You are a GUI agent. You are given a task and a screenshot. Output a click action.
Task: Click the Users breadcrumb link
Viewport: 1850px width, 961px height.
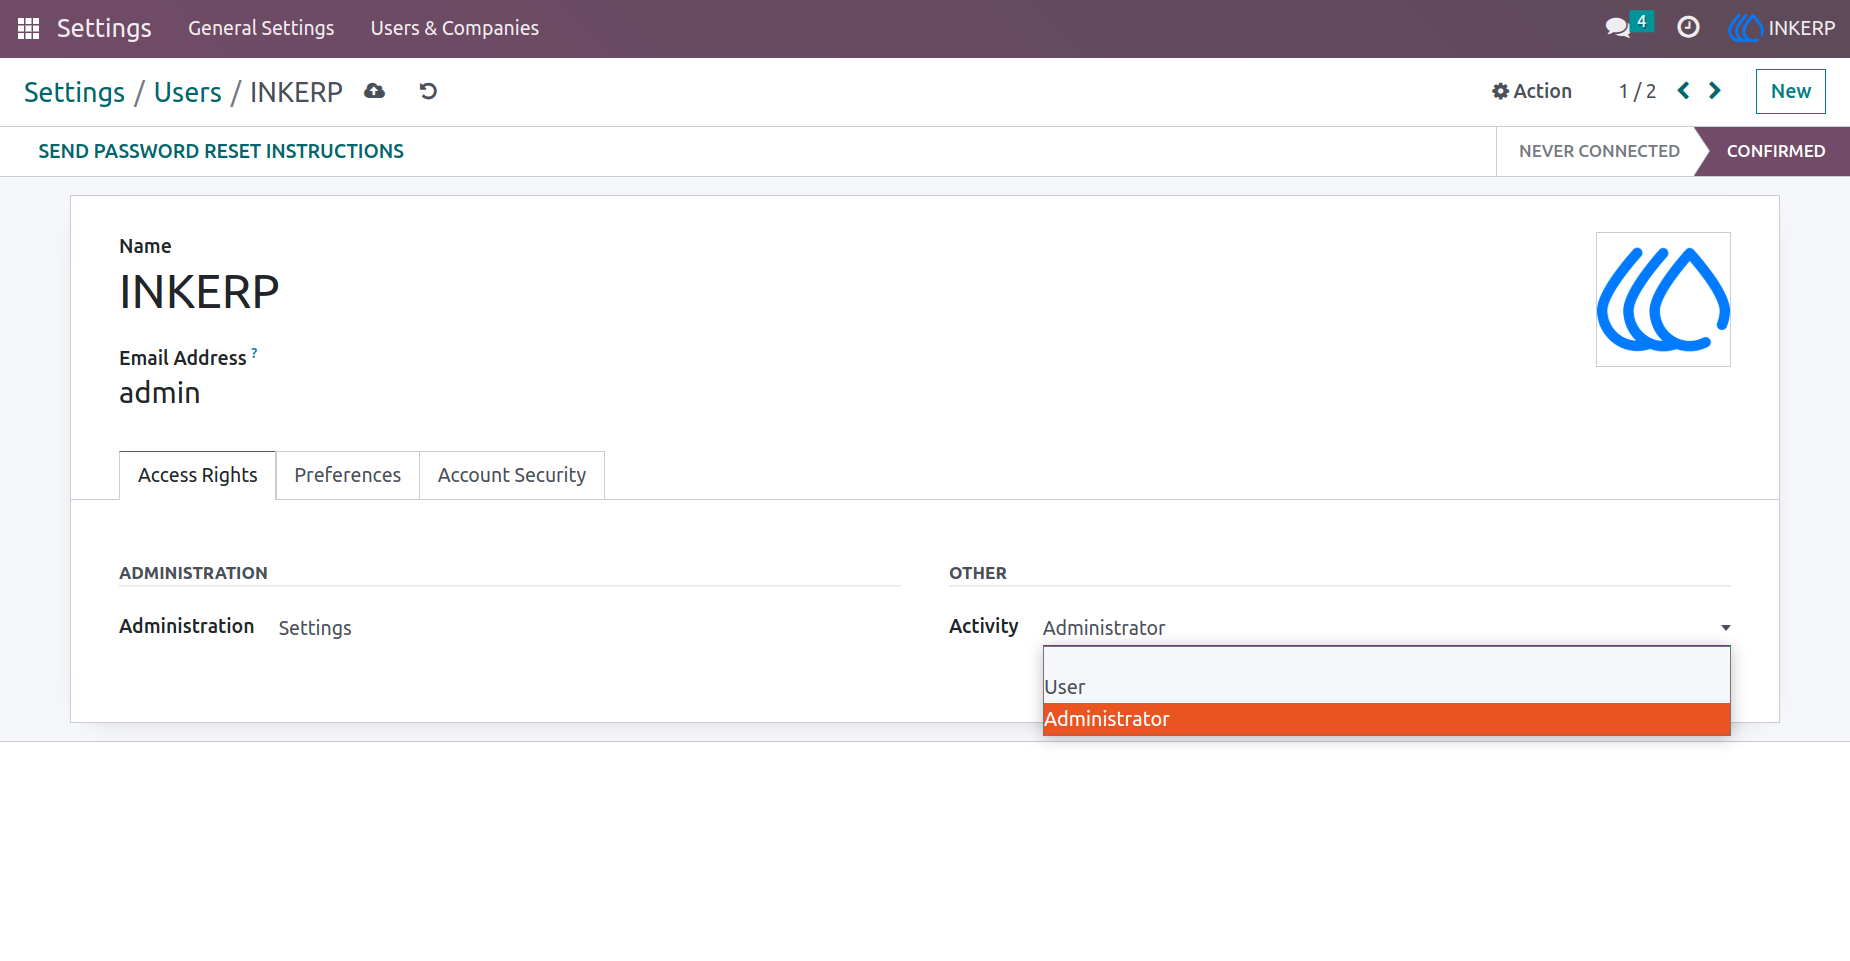click(187, 92)
